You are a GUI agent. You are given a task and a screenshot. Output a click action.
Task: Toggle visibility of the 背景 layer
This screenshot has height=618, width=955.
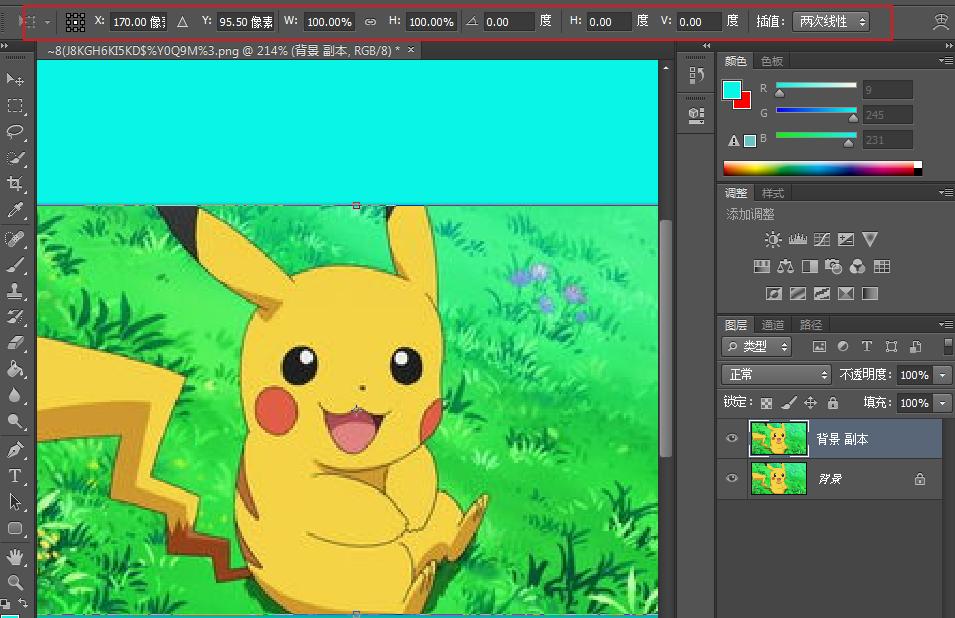[732, 479]
